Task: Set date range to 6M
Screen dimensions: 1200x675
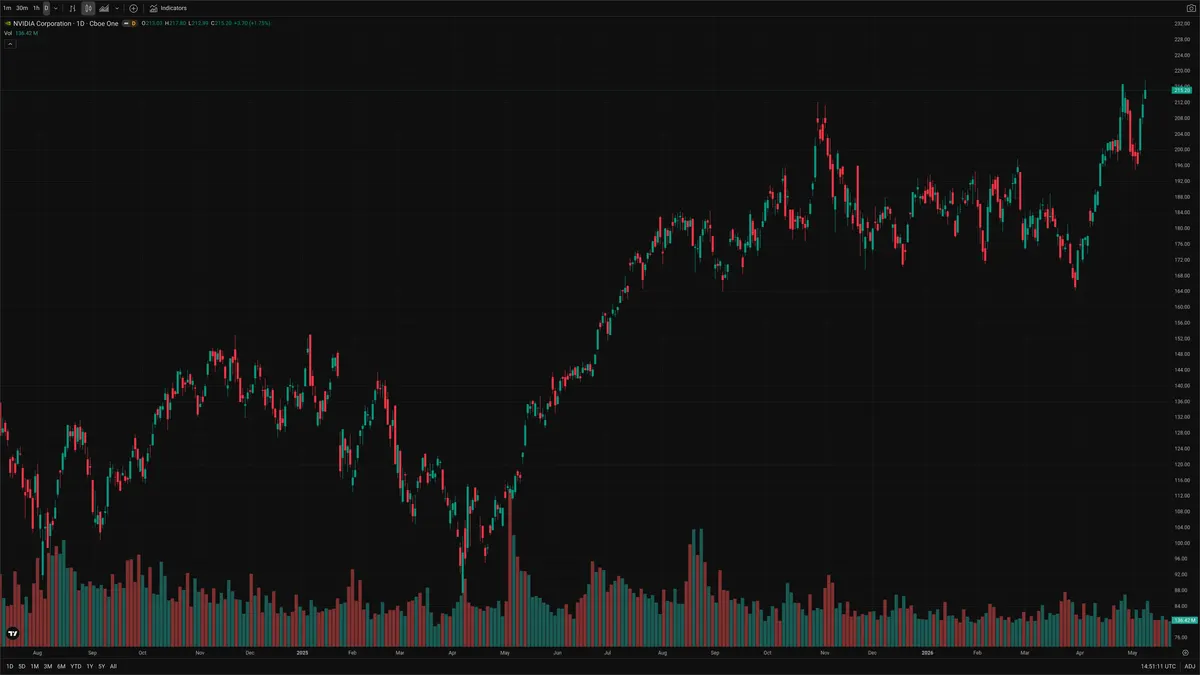Action: (61, 666)
